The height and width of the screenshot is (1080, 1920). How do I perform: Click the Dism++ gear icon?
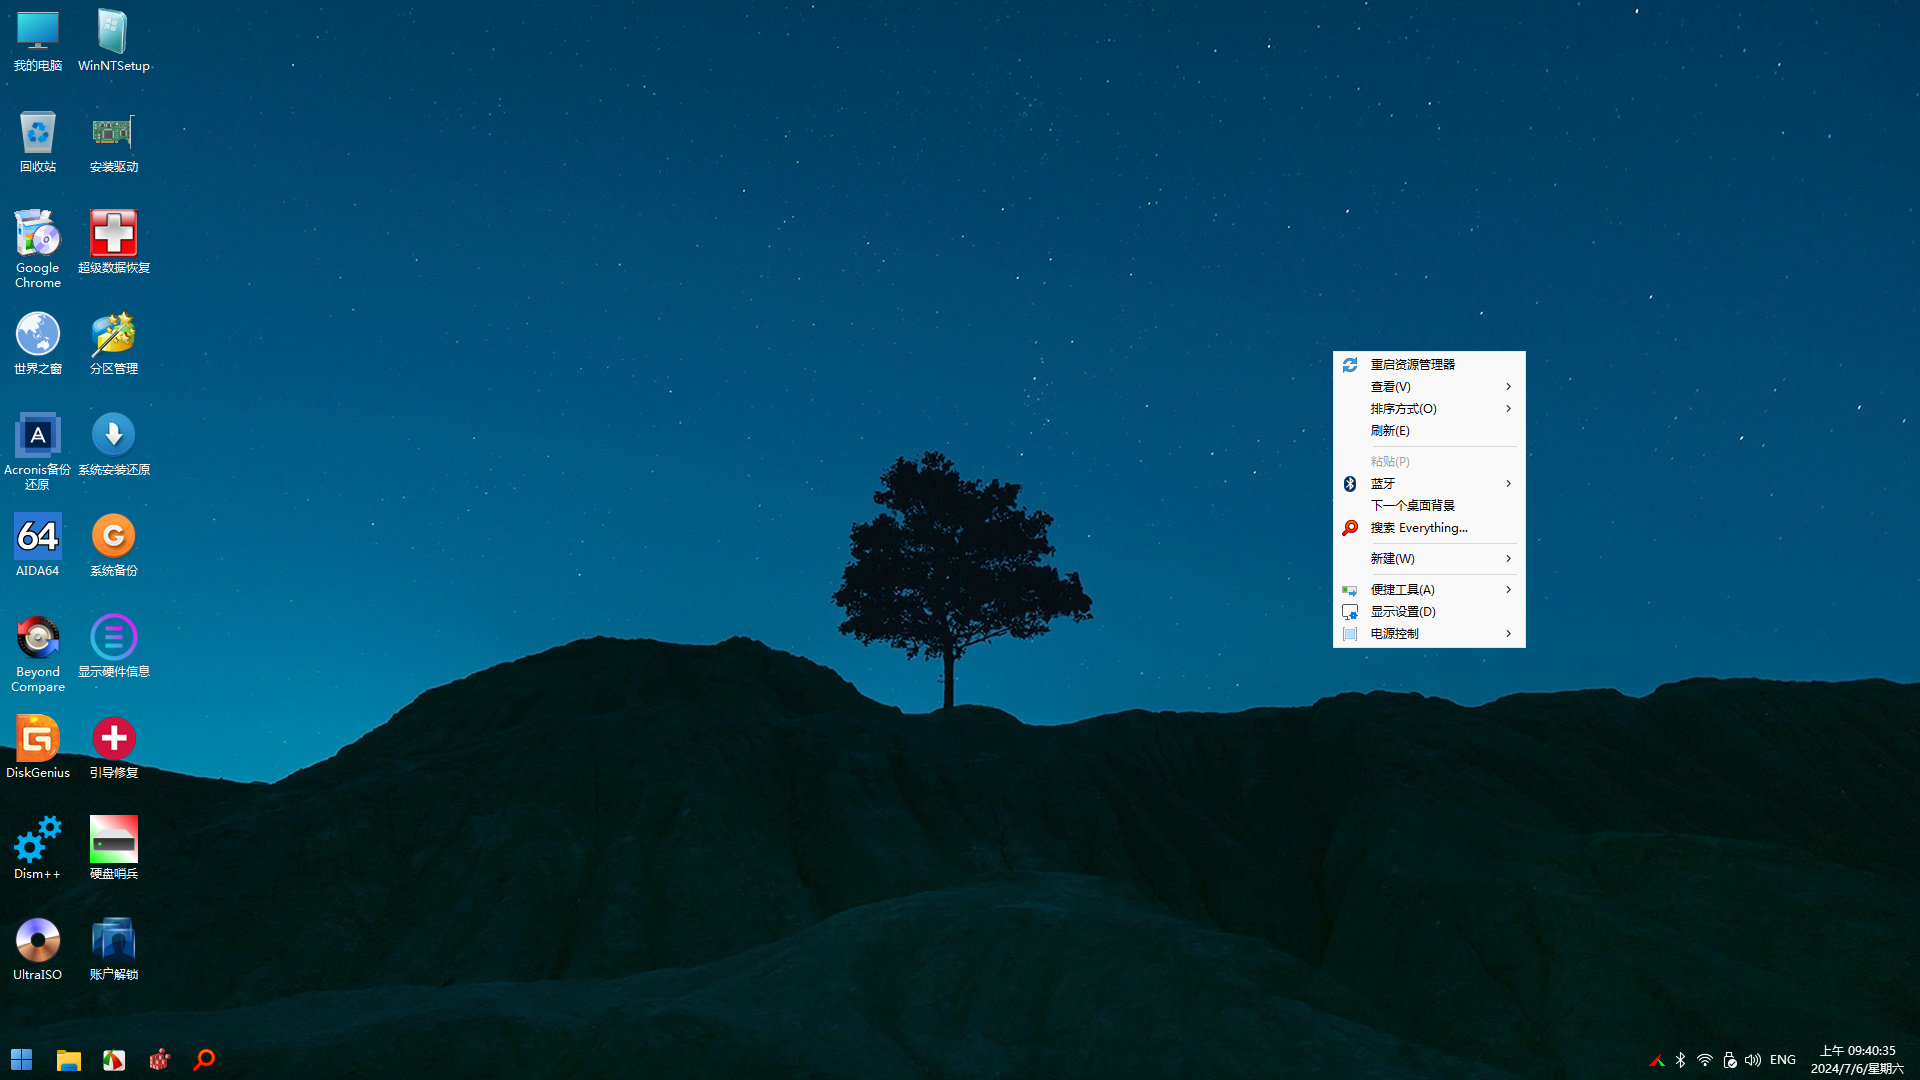point(37,840)
